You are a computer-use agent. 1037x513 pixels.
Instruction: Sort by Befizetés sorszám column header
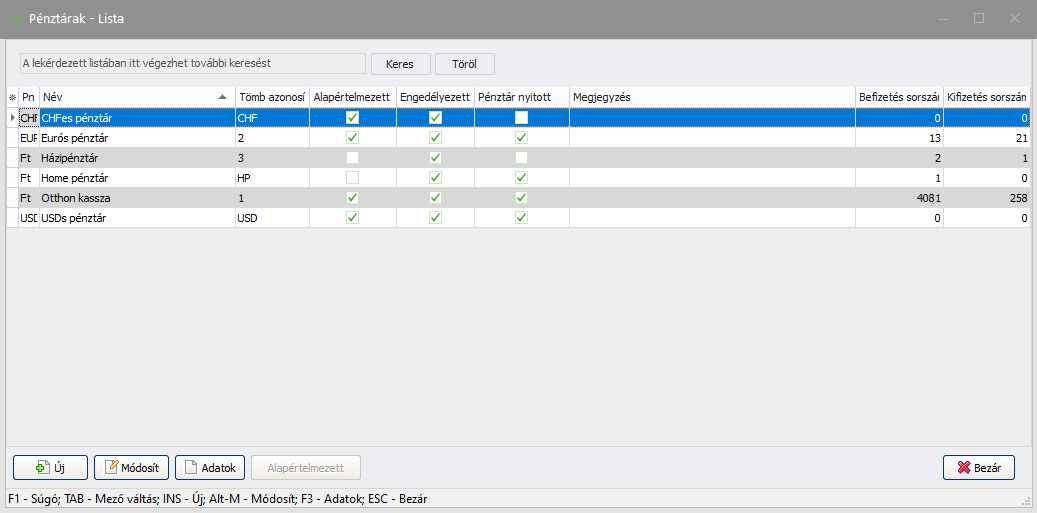pyautogui.click(x=898, y=97)
